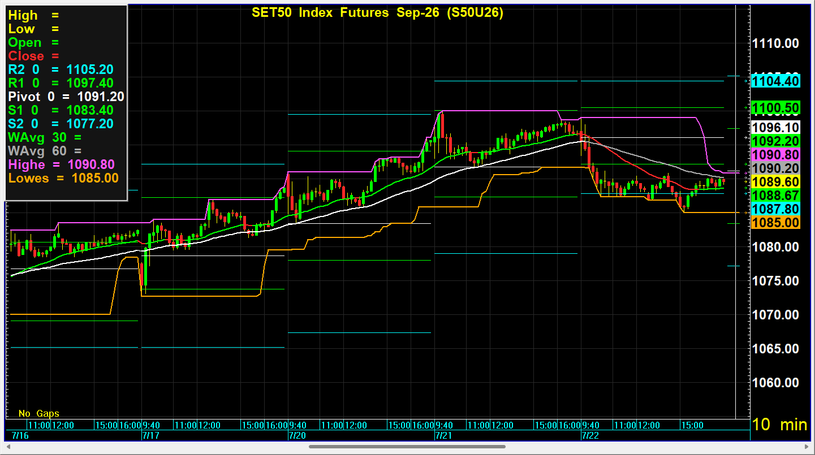Click the Low legend row

pos(33,29)
